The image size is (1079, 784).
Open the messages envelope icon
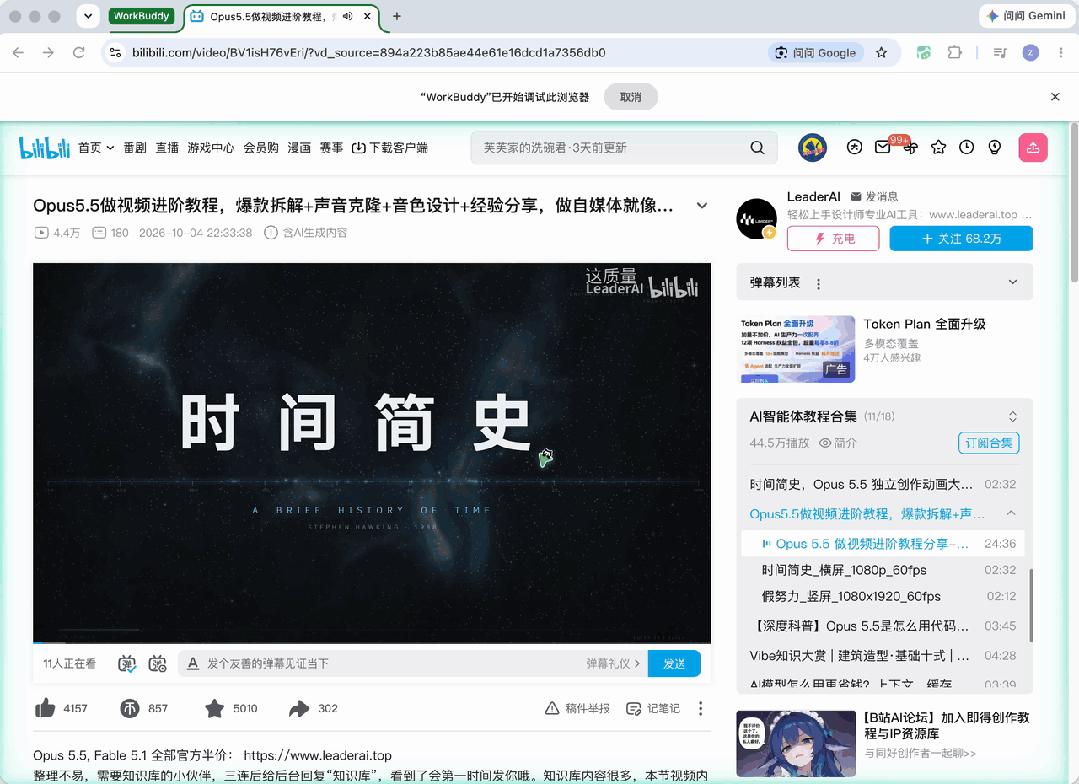(882, 147)
